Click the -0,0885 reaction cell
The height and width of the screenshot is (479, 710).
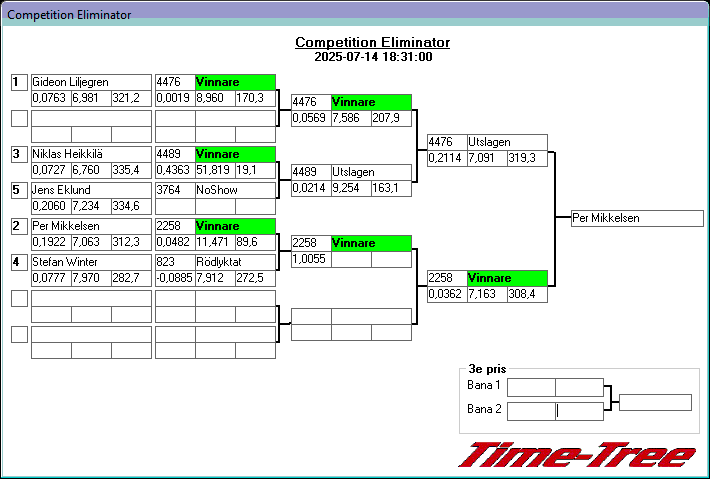(175, 278)
